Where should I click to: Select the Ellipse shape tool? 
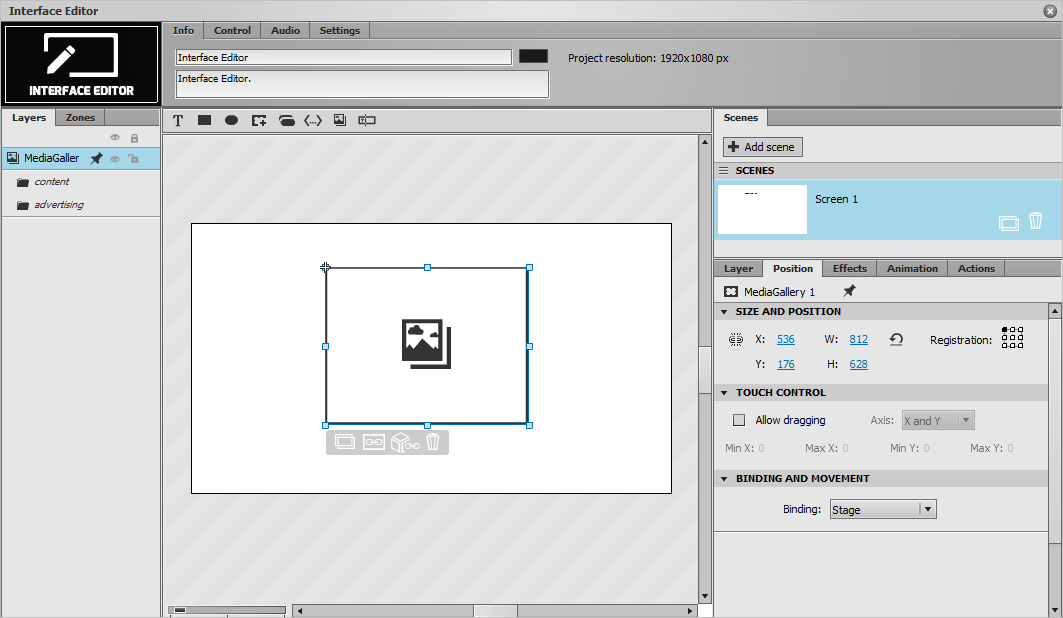(231, 120)
